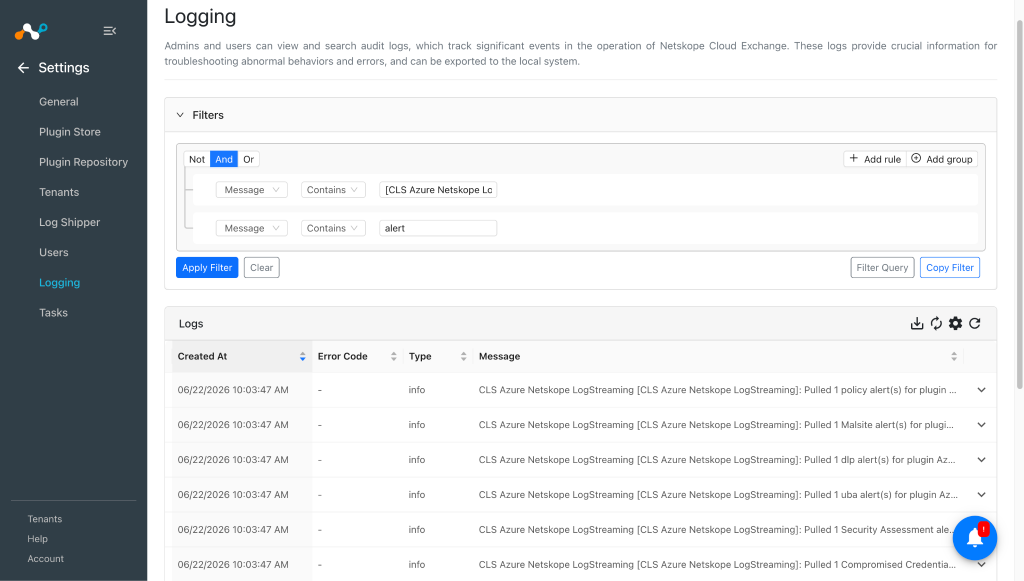Click the Add rule button label
Viewport: 1024px width, 581px height.
click(x=882, y=159)
